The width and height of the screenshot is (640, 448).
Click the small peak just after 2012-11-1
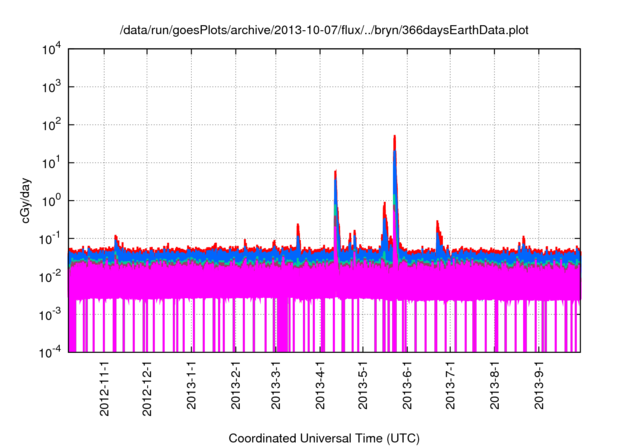116,238
